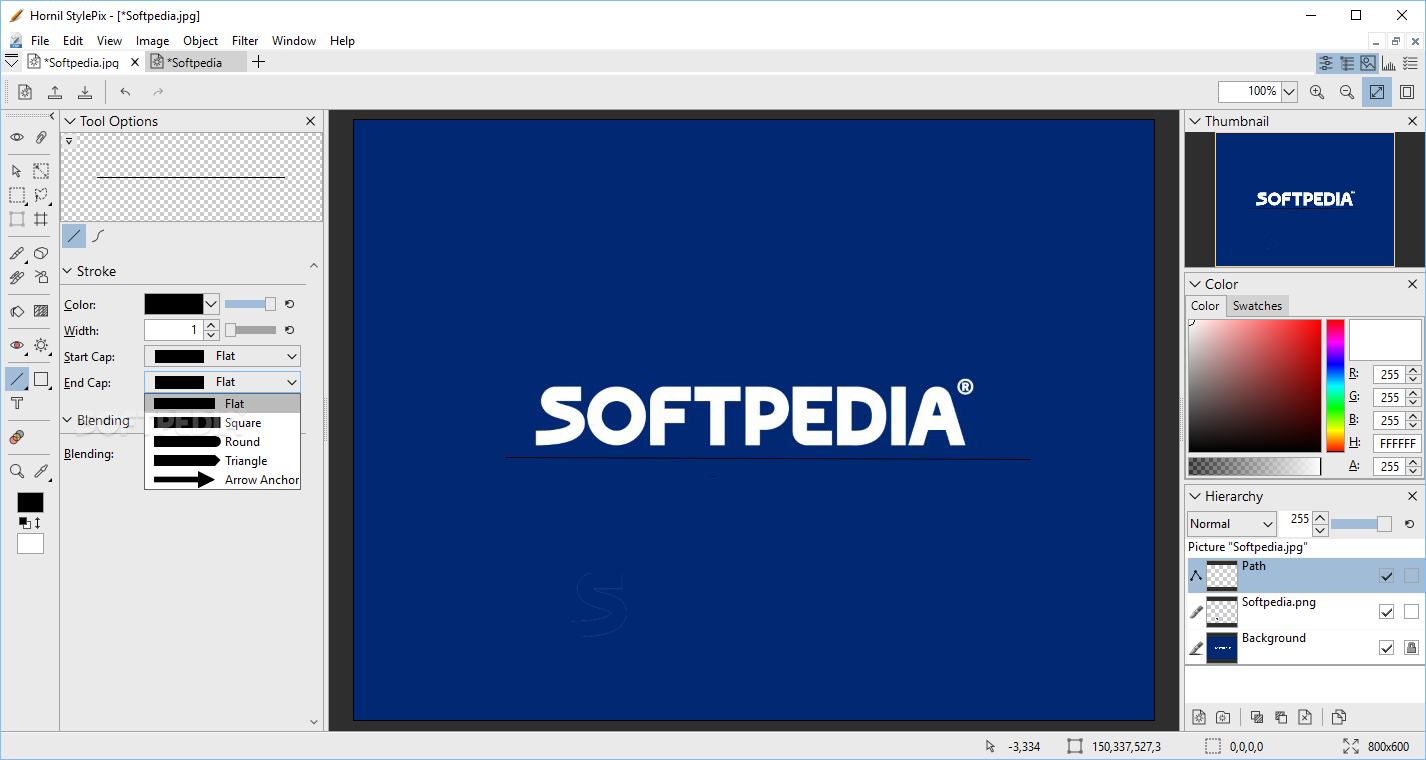Toggle the Tool Options panel icon
This screenshot has width=1426, height=760.
(x=1326, y=63)
